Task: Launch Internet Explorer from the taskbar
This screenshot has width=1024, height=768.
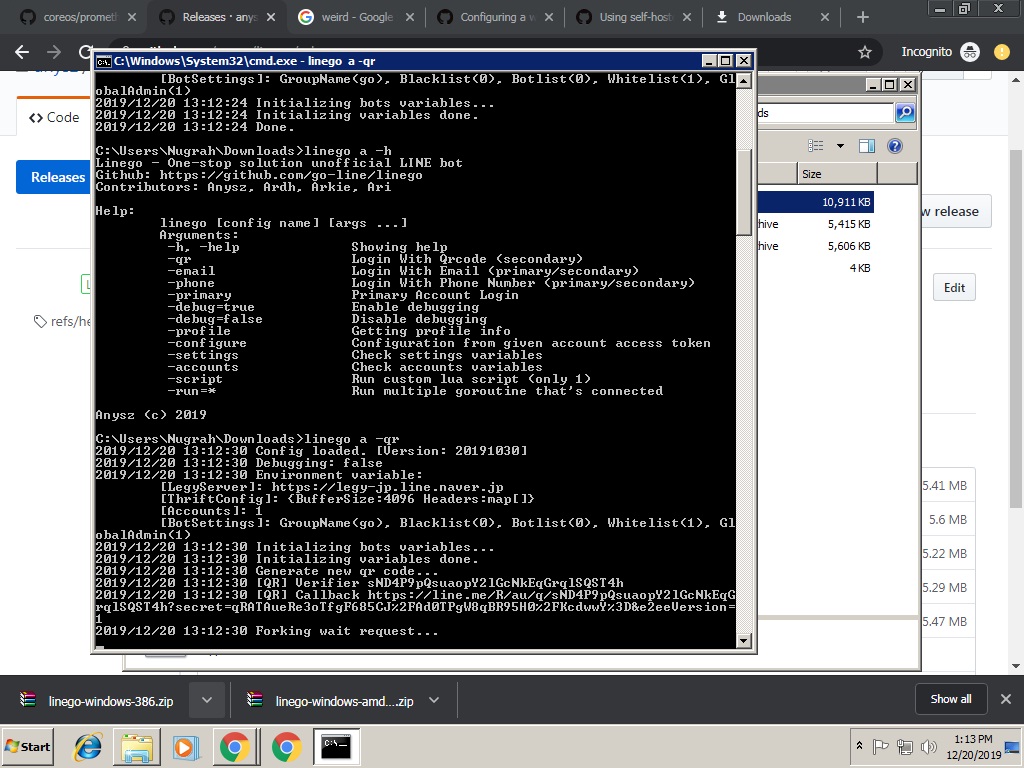Action: pos(88,746)
